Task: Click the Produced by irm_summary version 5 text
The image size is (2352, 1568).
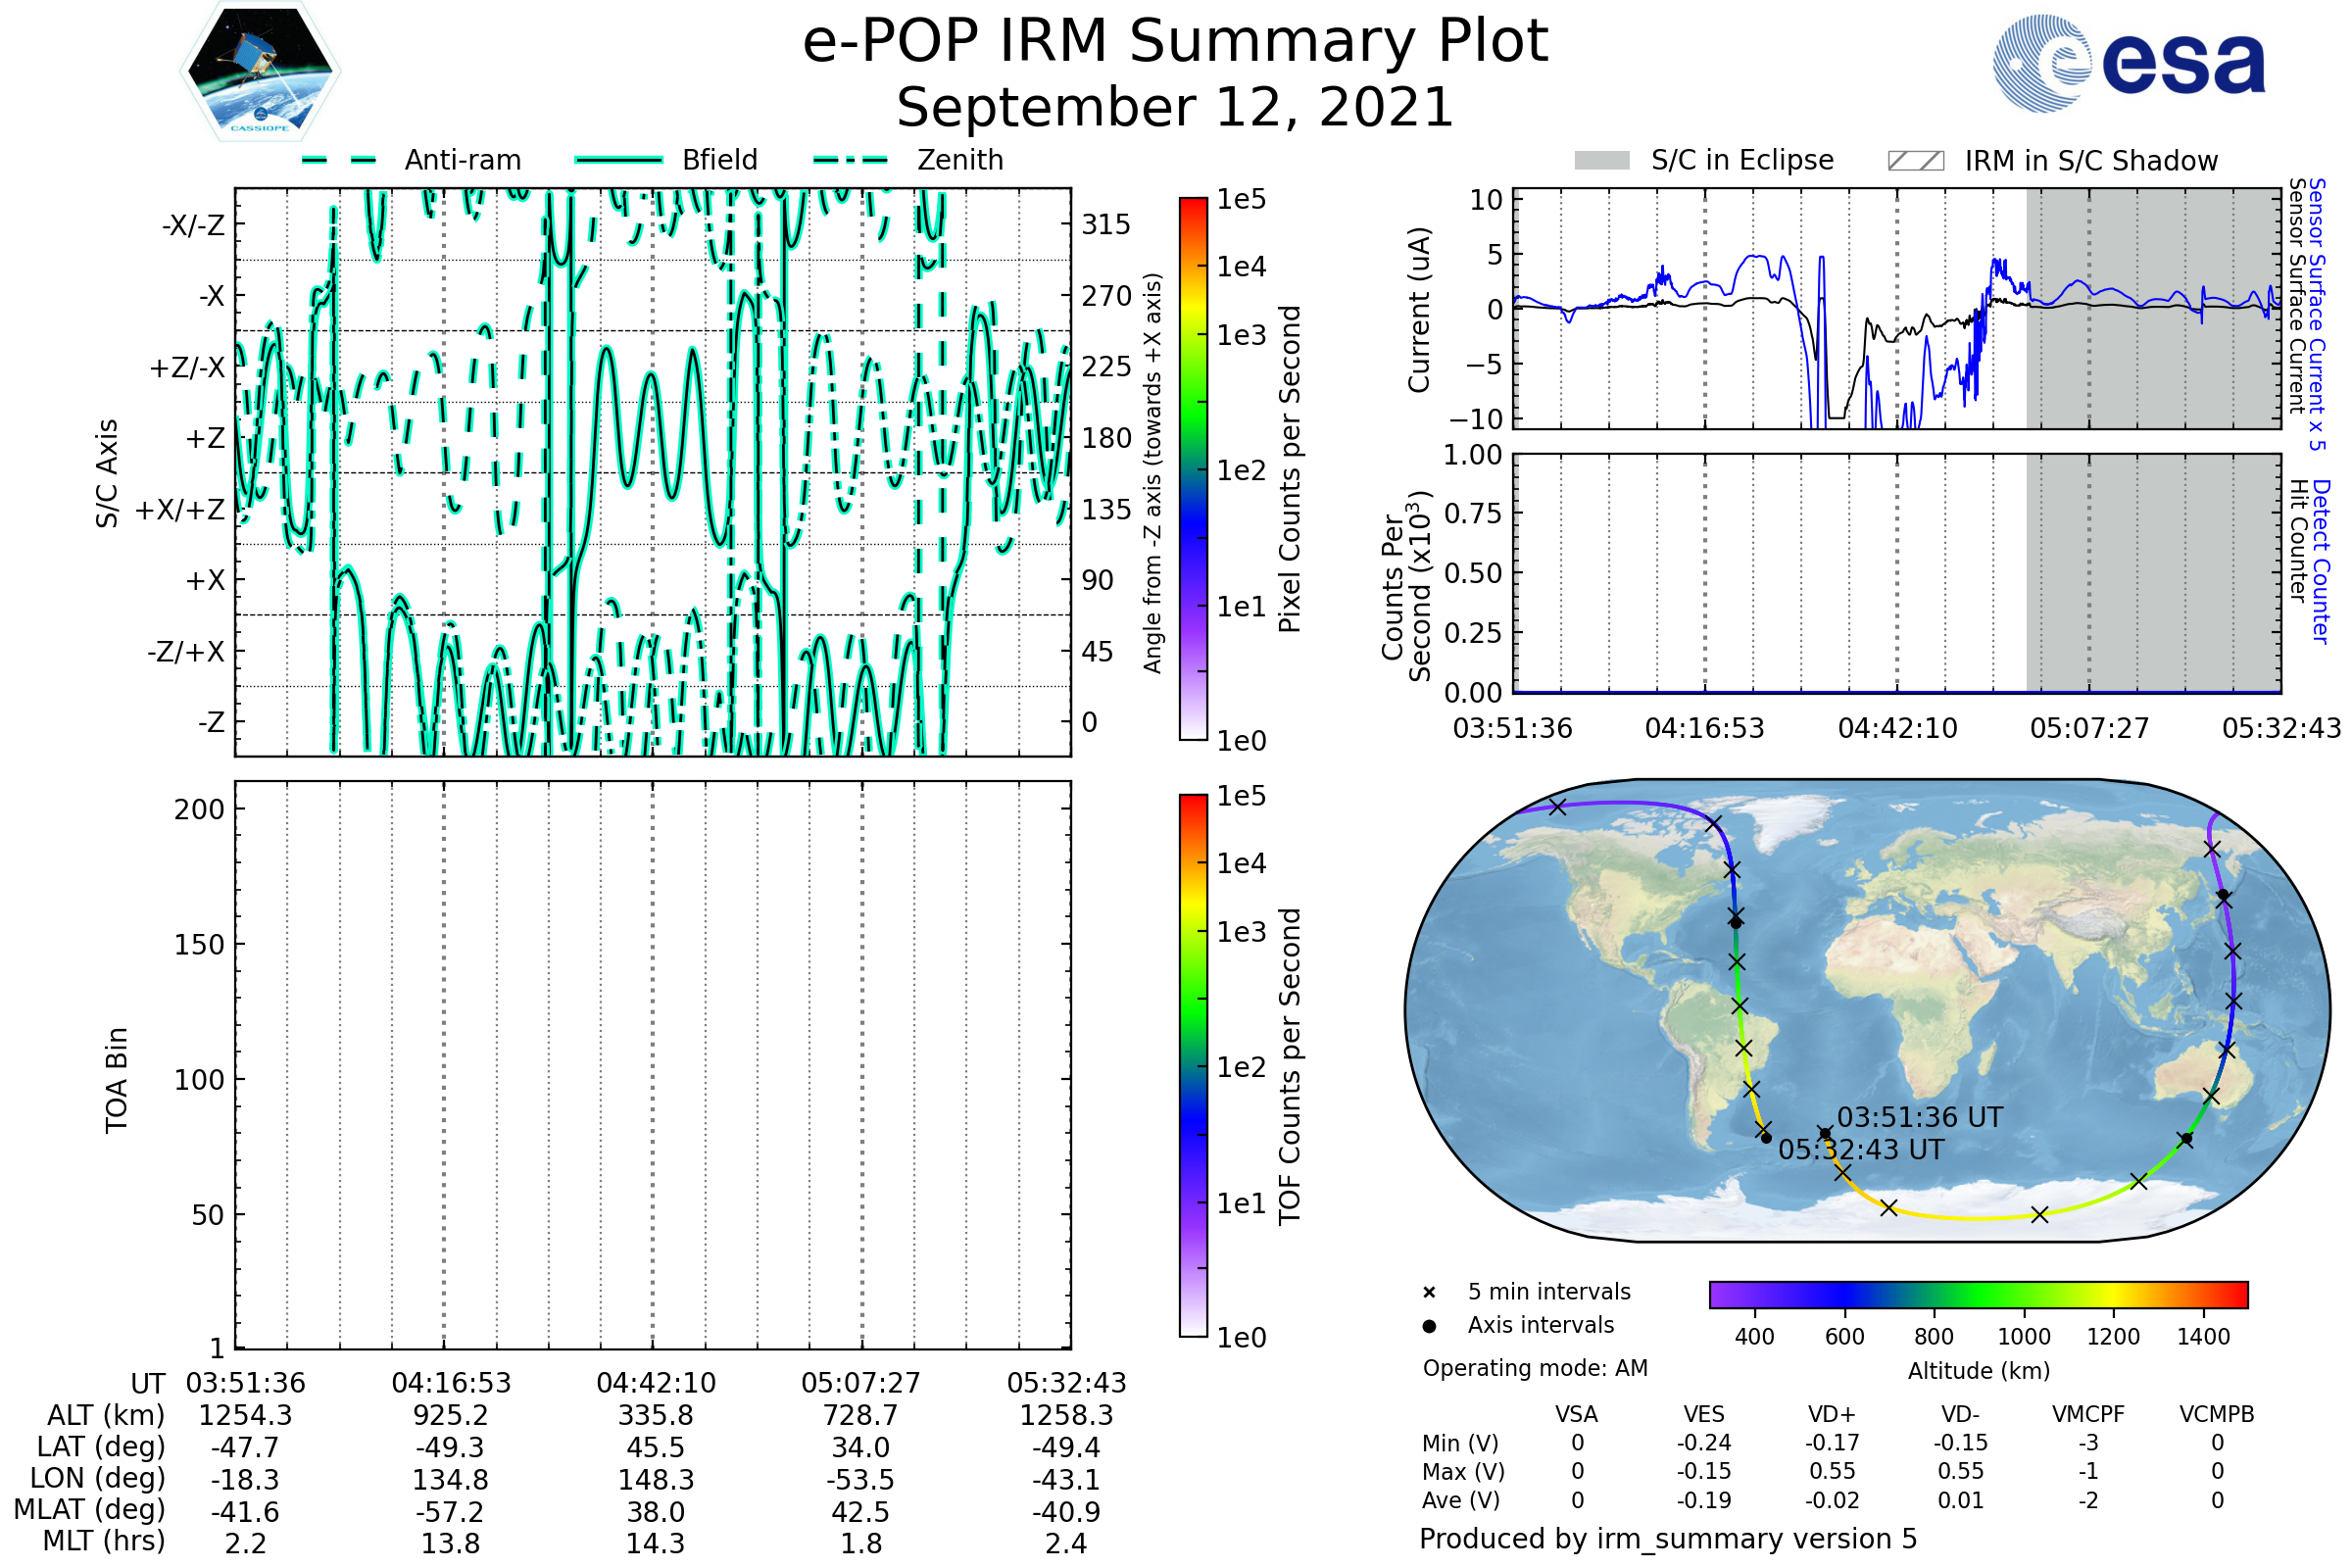Action: click(x=1668, y=1538)
